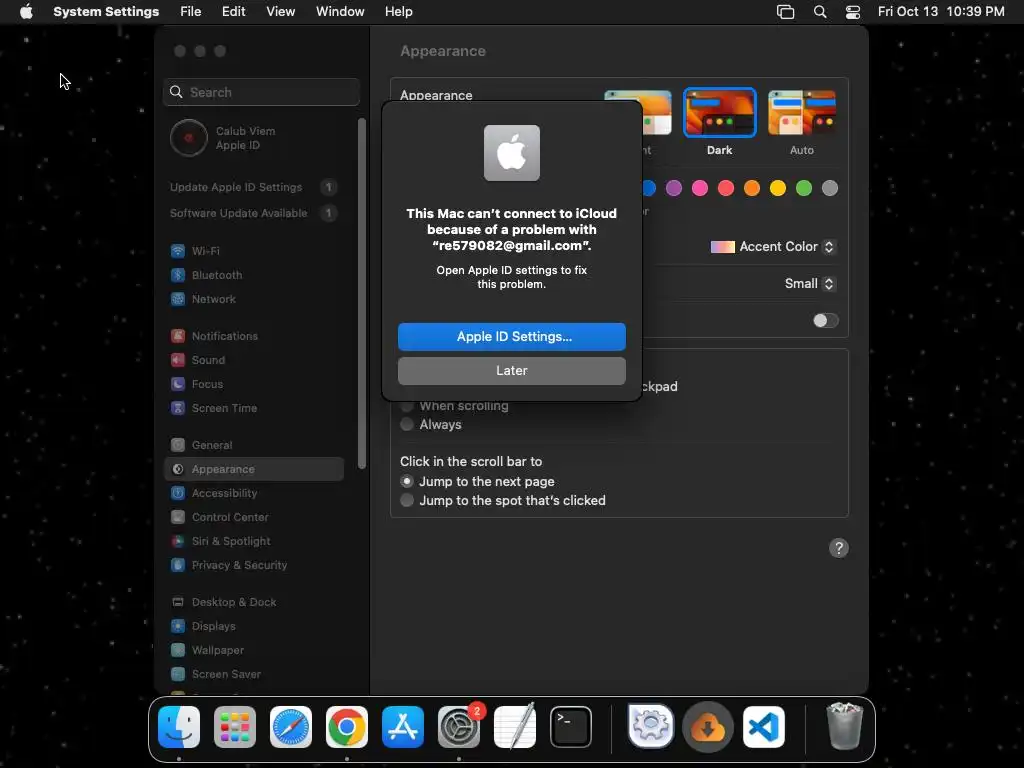Open Accent Color highlight dropdown
Image resolution: width=1024 pixels, height=768 pixels.
pyautogui.click(x=773, y=247)
